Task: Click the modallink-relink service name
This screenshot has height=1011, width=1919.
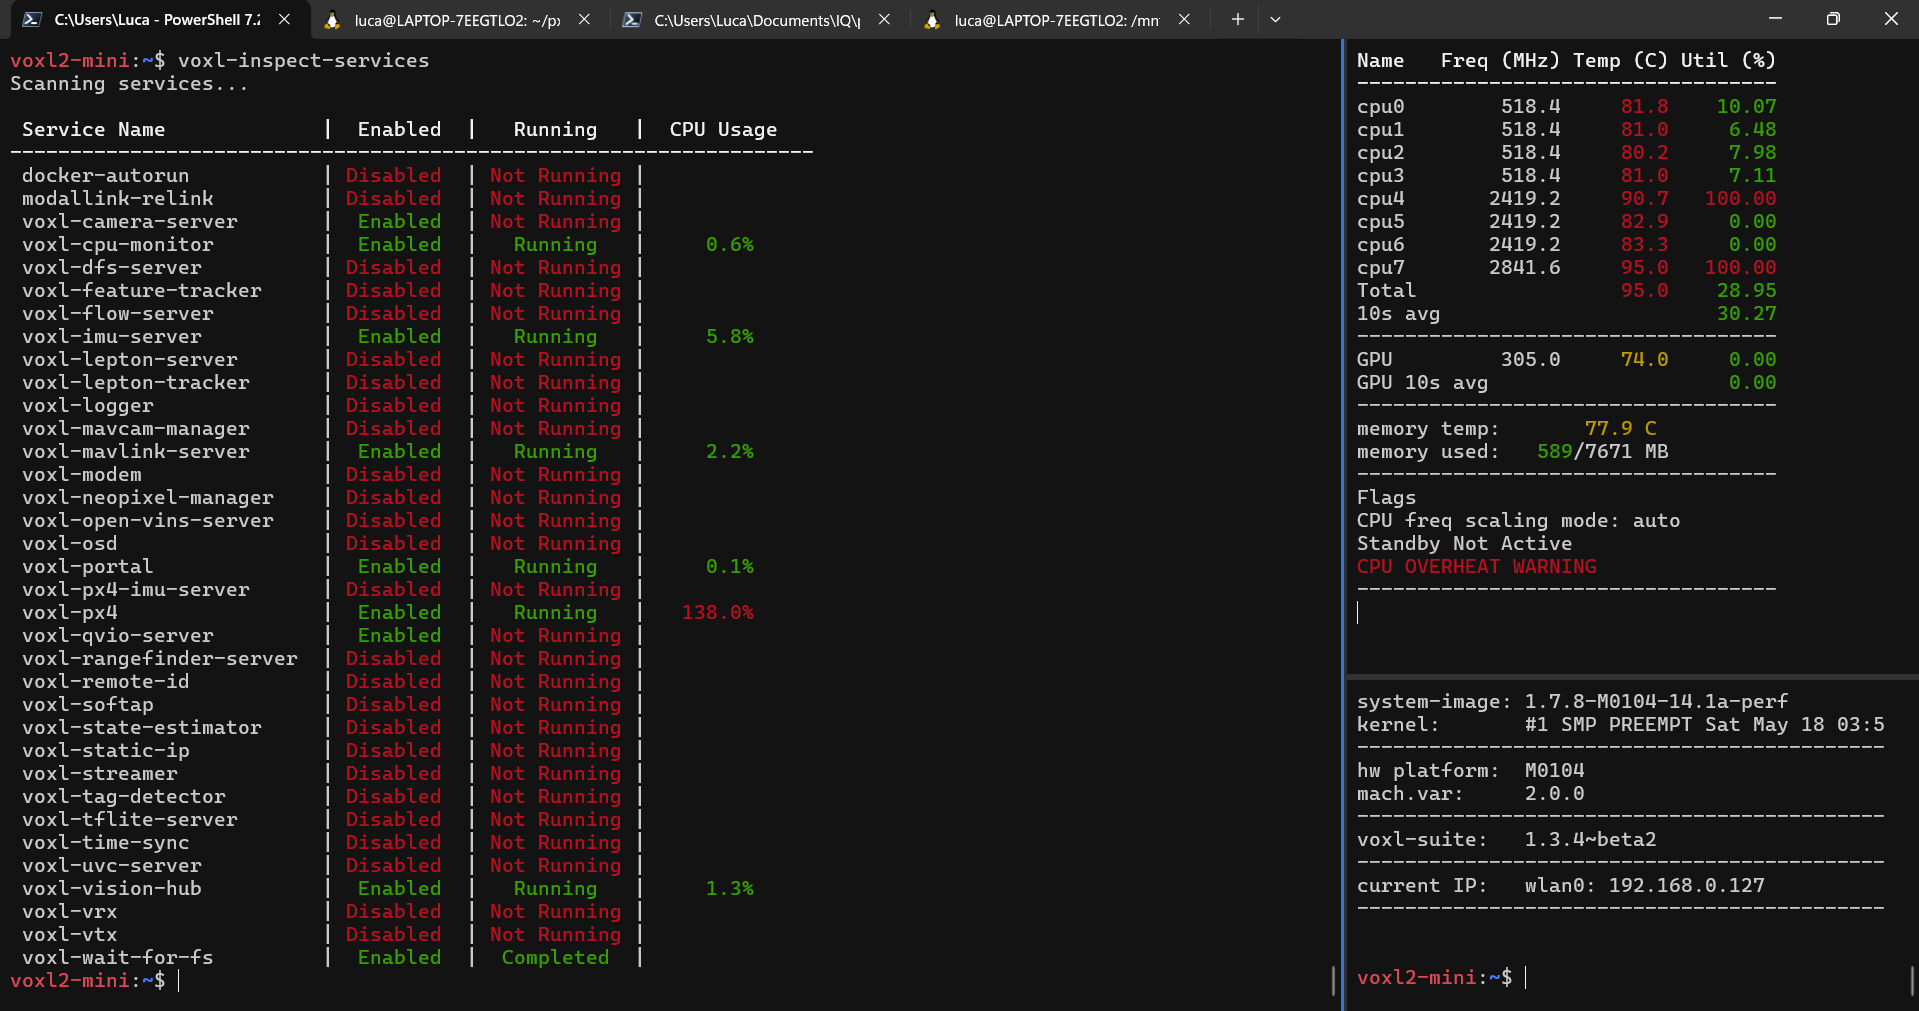Action: [118, 199]
